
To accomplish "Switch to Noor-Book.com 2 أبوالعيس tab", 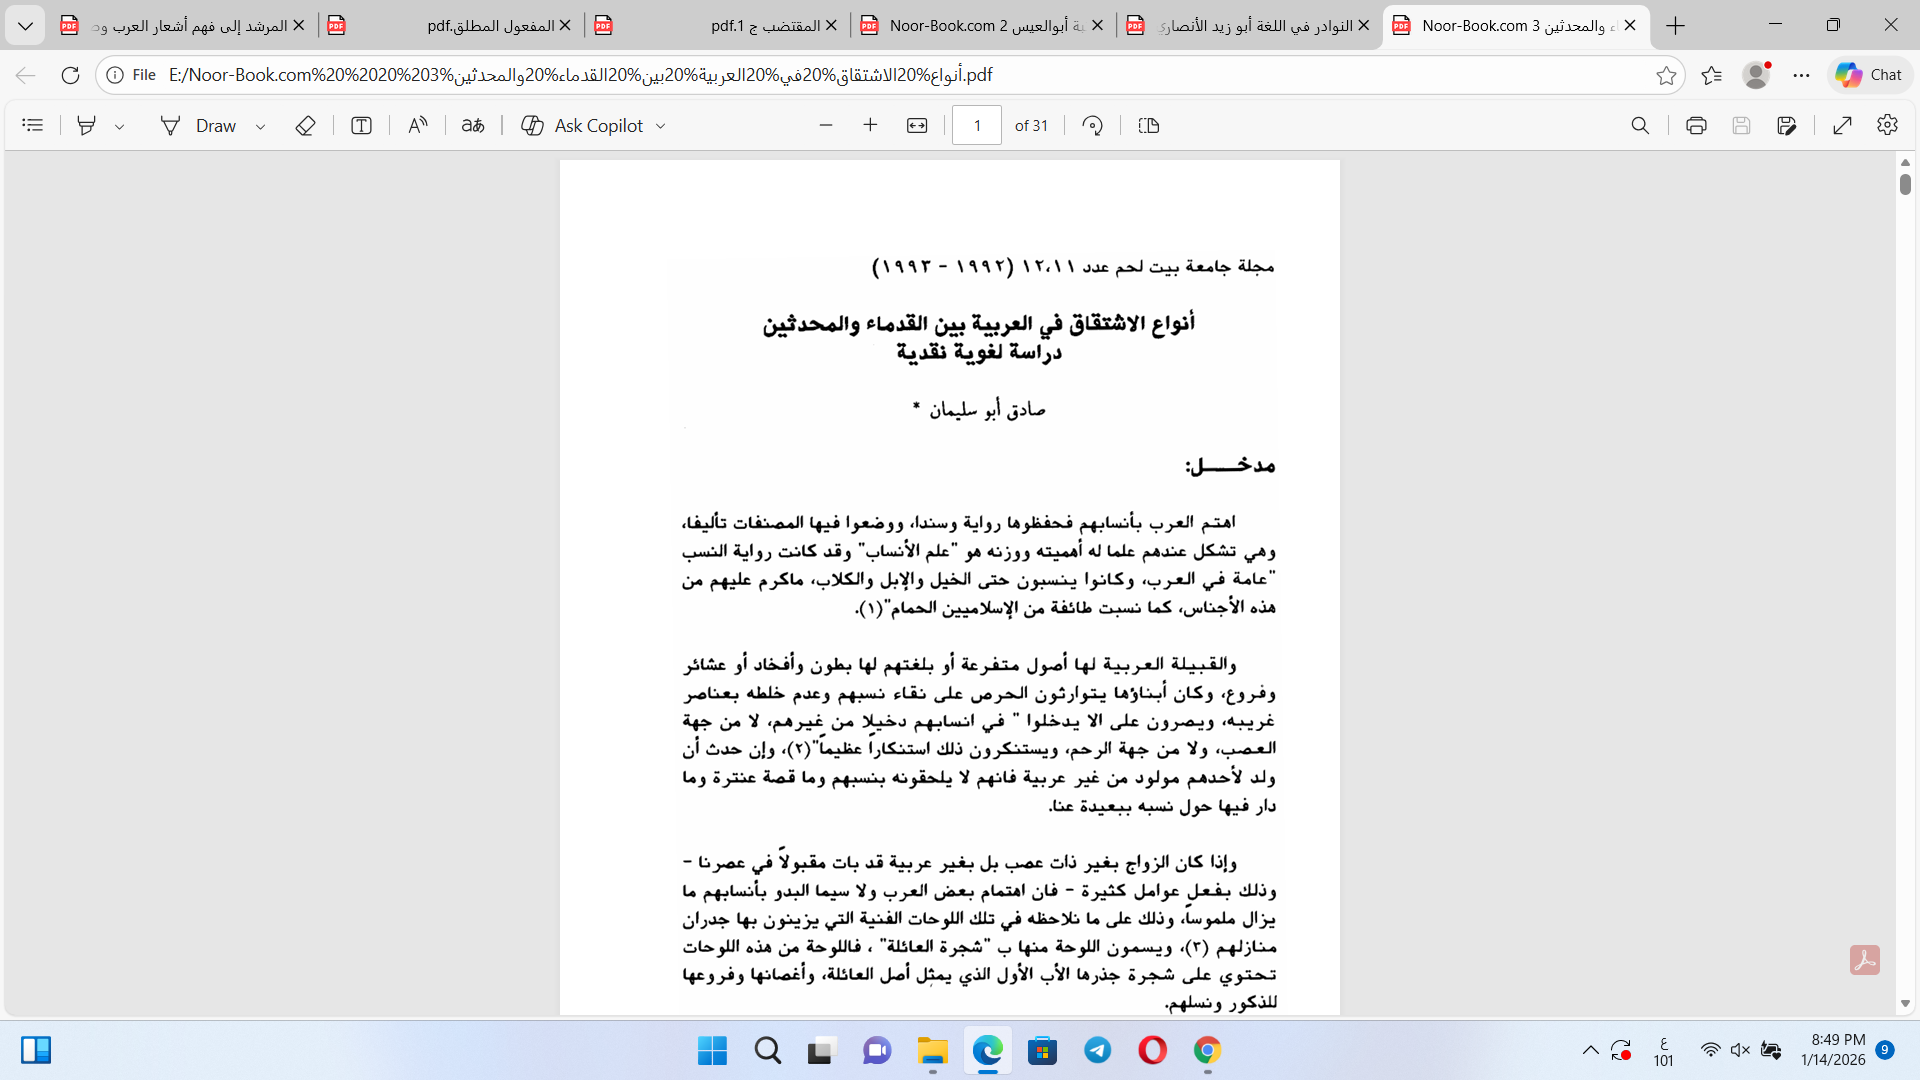I will 984,26.
